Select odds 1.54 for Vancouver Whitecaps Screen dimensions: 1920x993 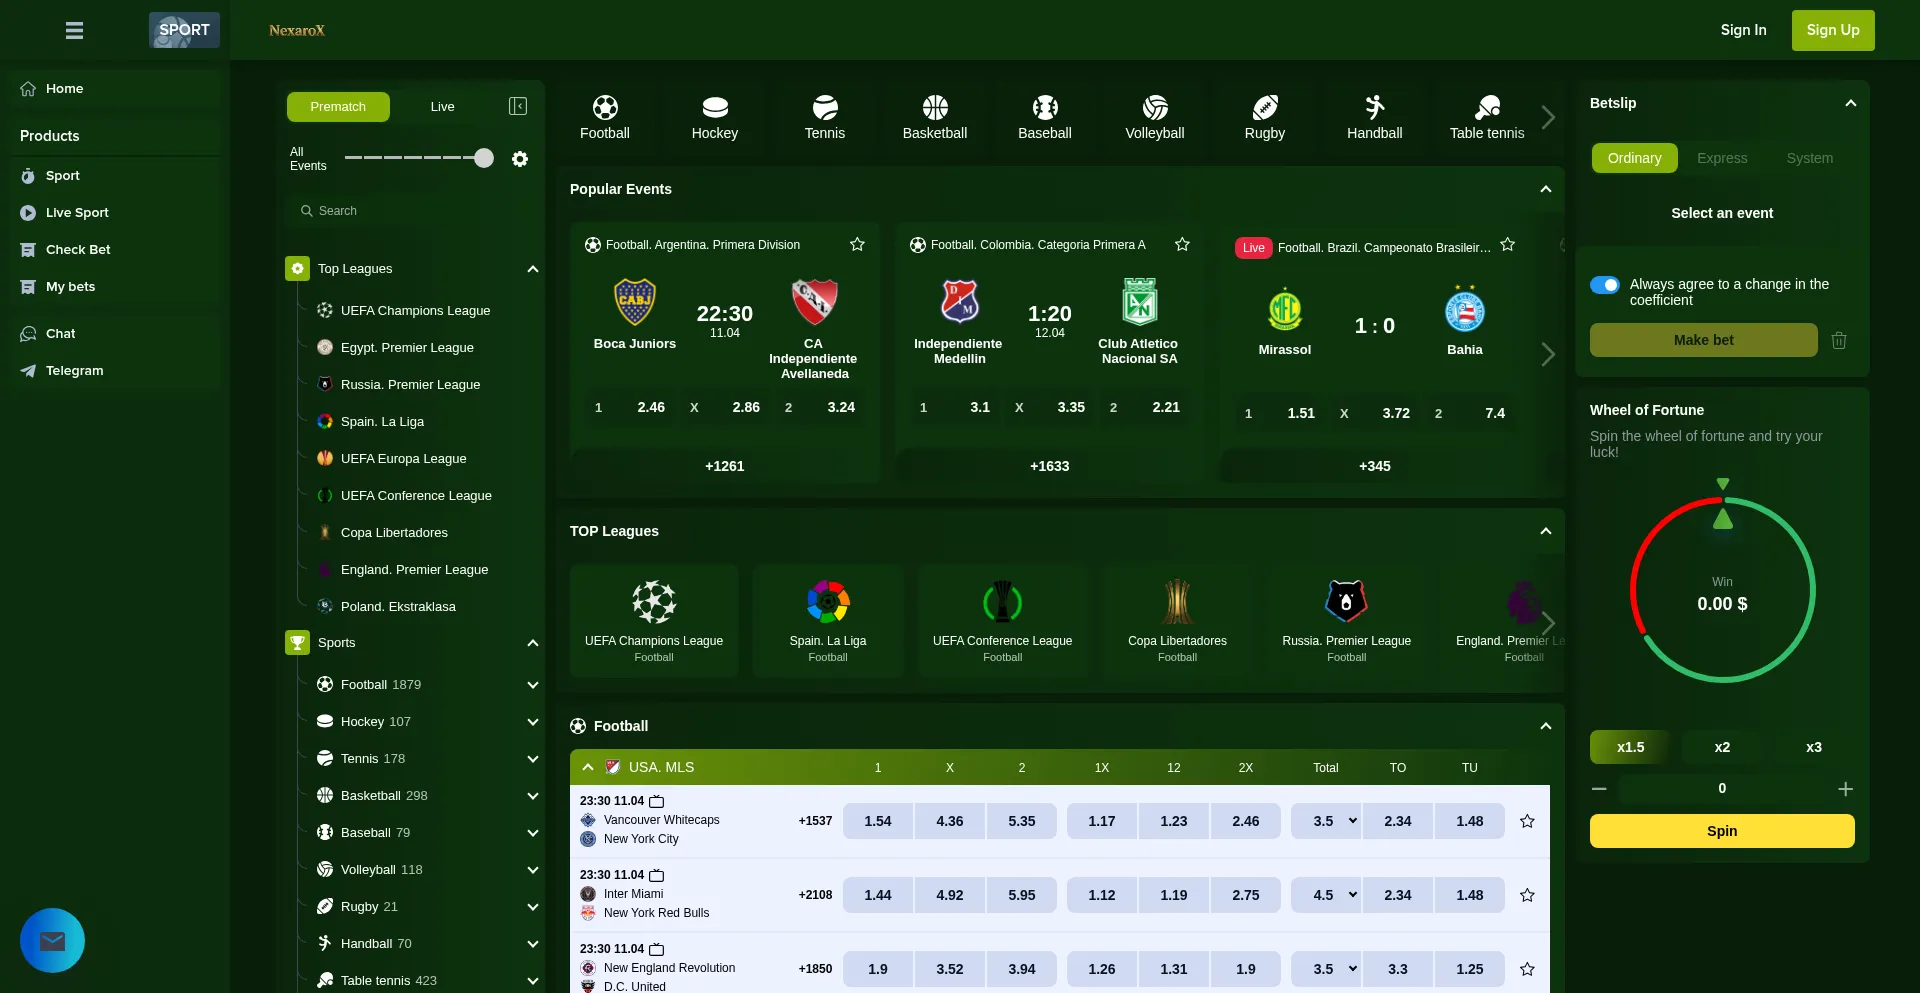pyautogui.click(x=878, y=821)
